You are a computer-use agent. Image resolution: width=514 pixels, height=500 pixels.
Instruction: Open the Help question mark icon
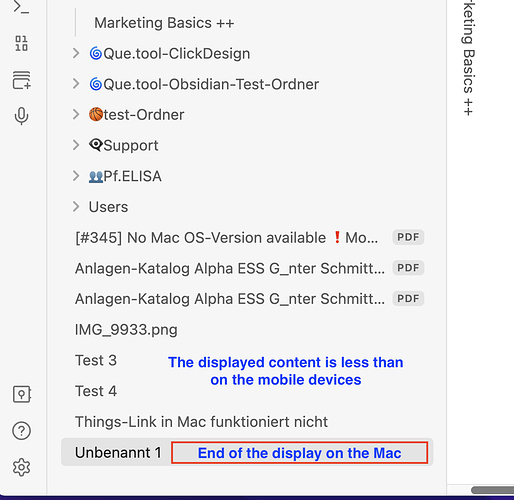point(21,431)
